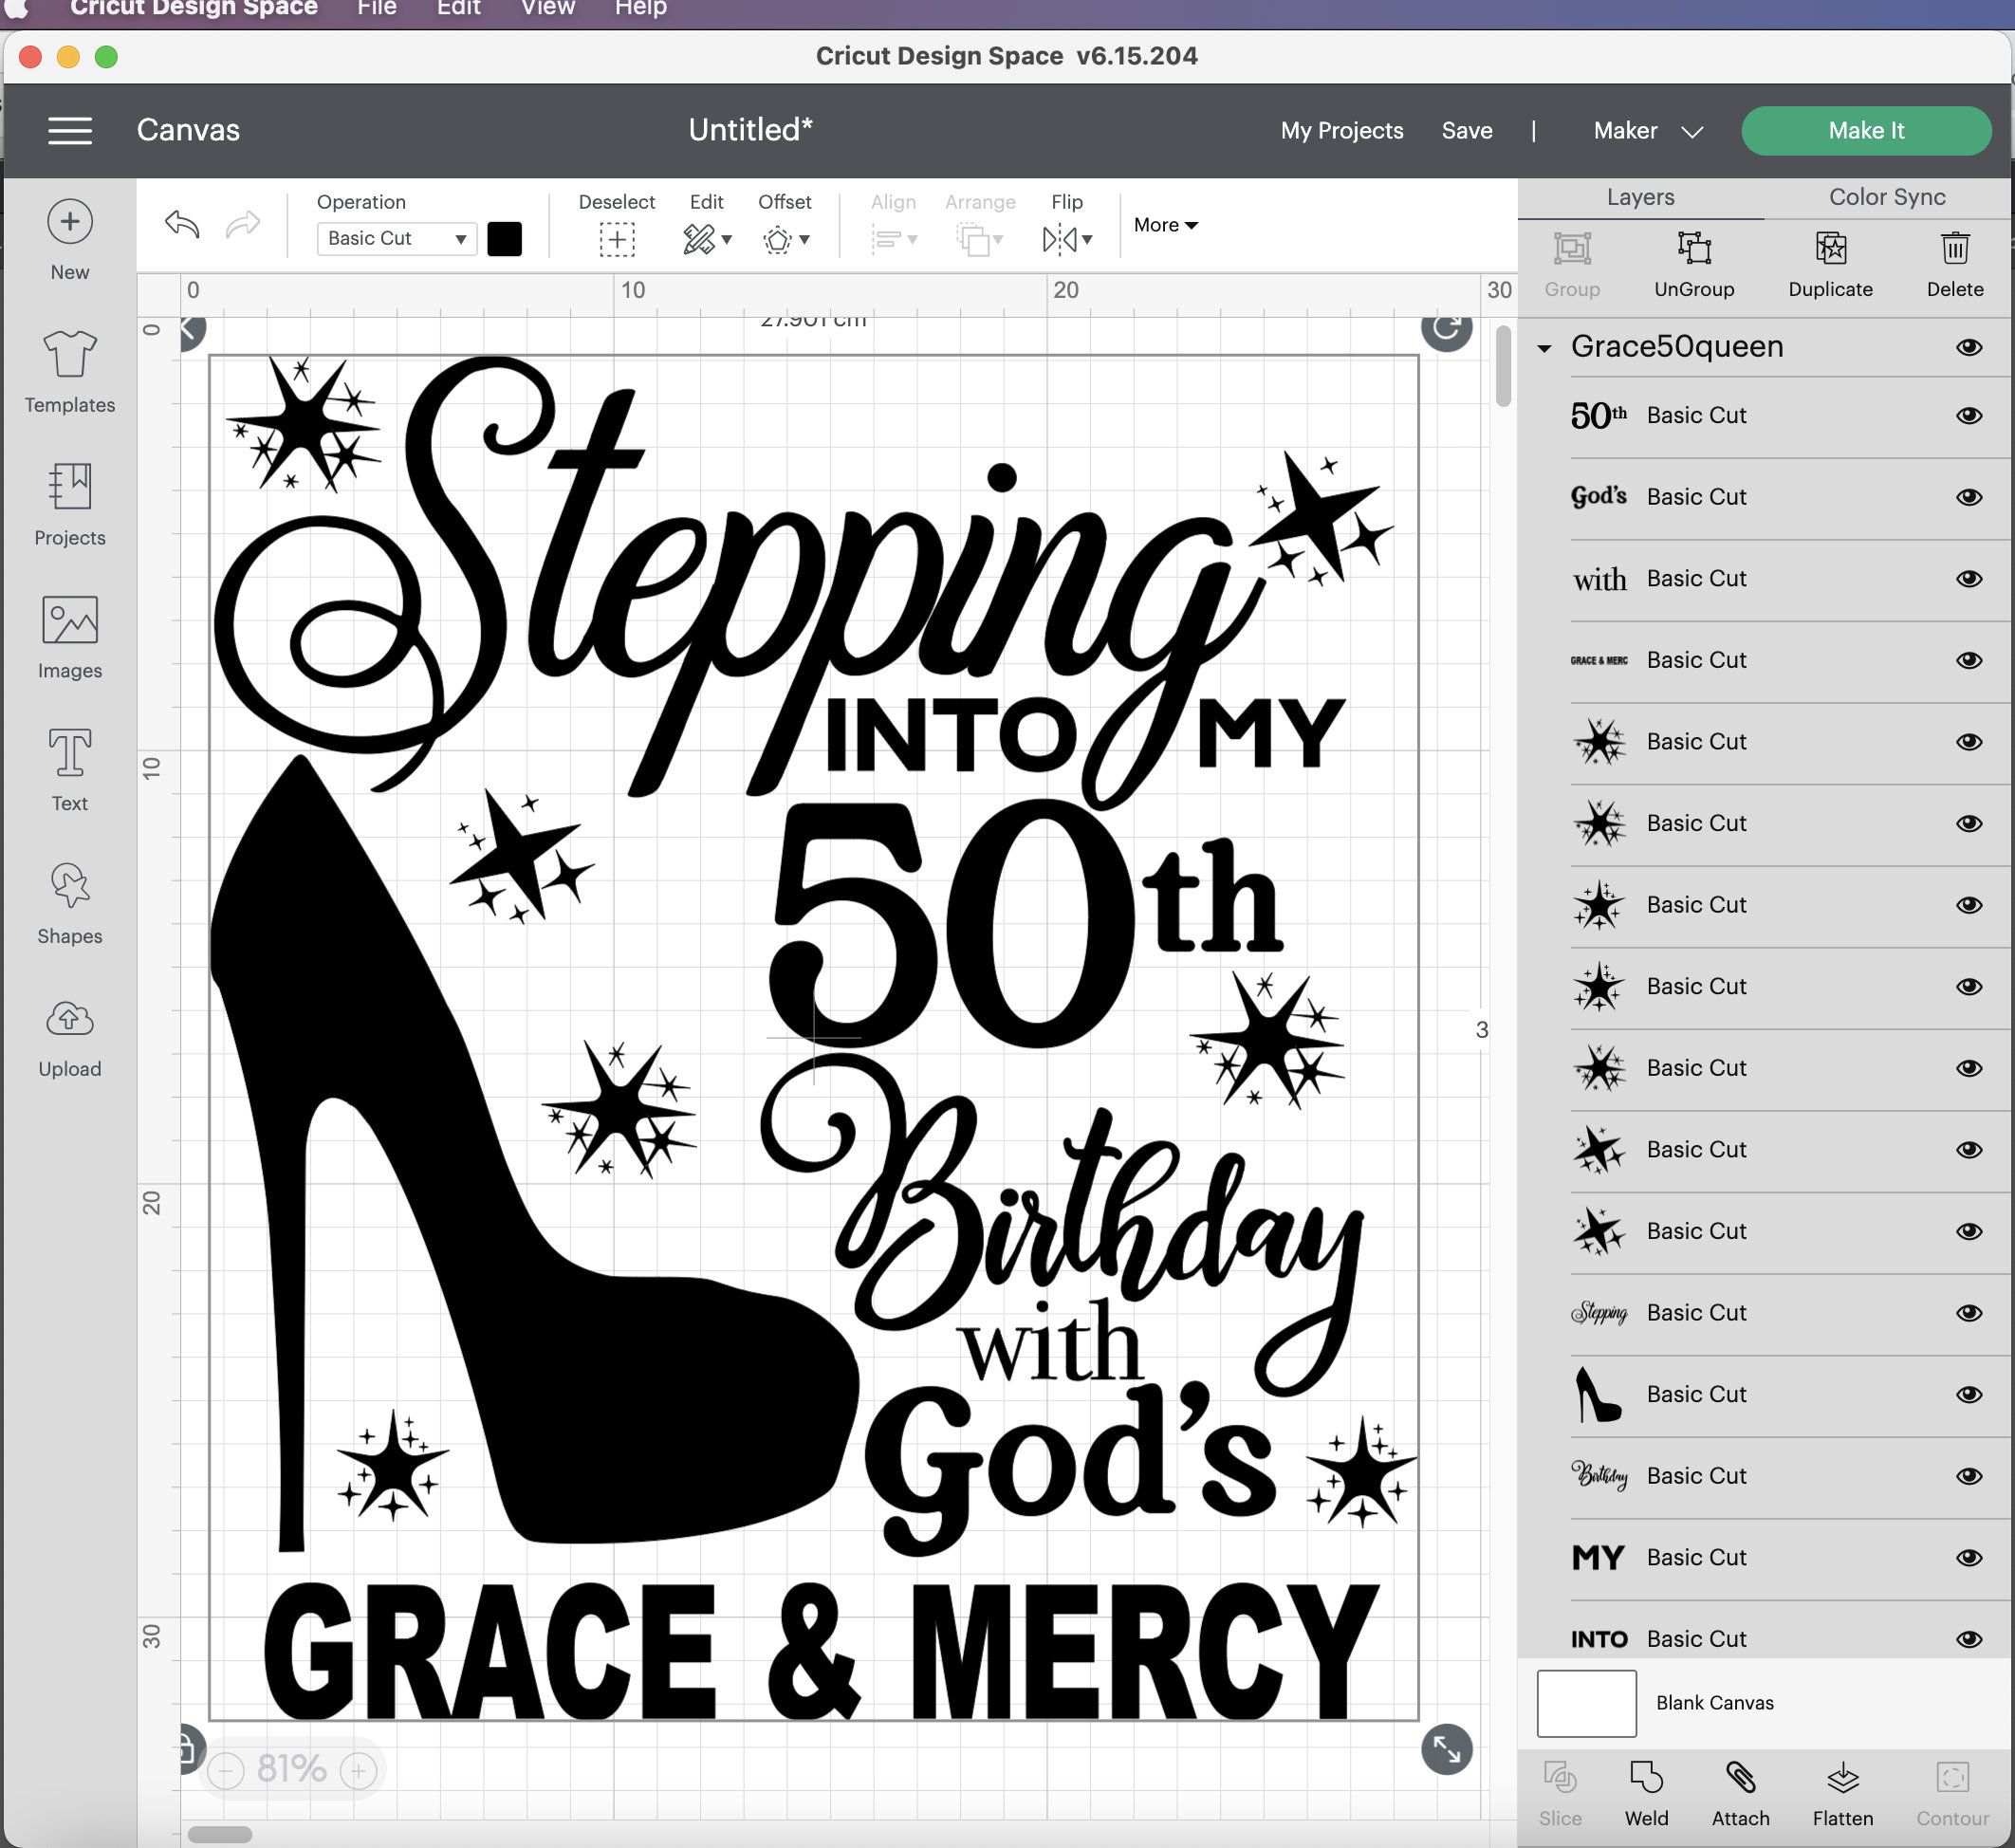Open the More dropdown in the toolbar
Image resolution: width=2015 pixels, height=1848 pixels.
pyautogui.click(x=1163, y=225)
